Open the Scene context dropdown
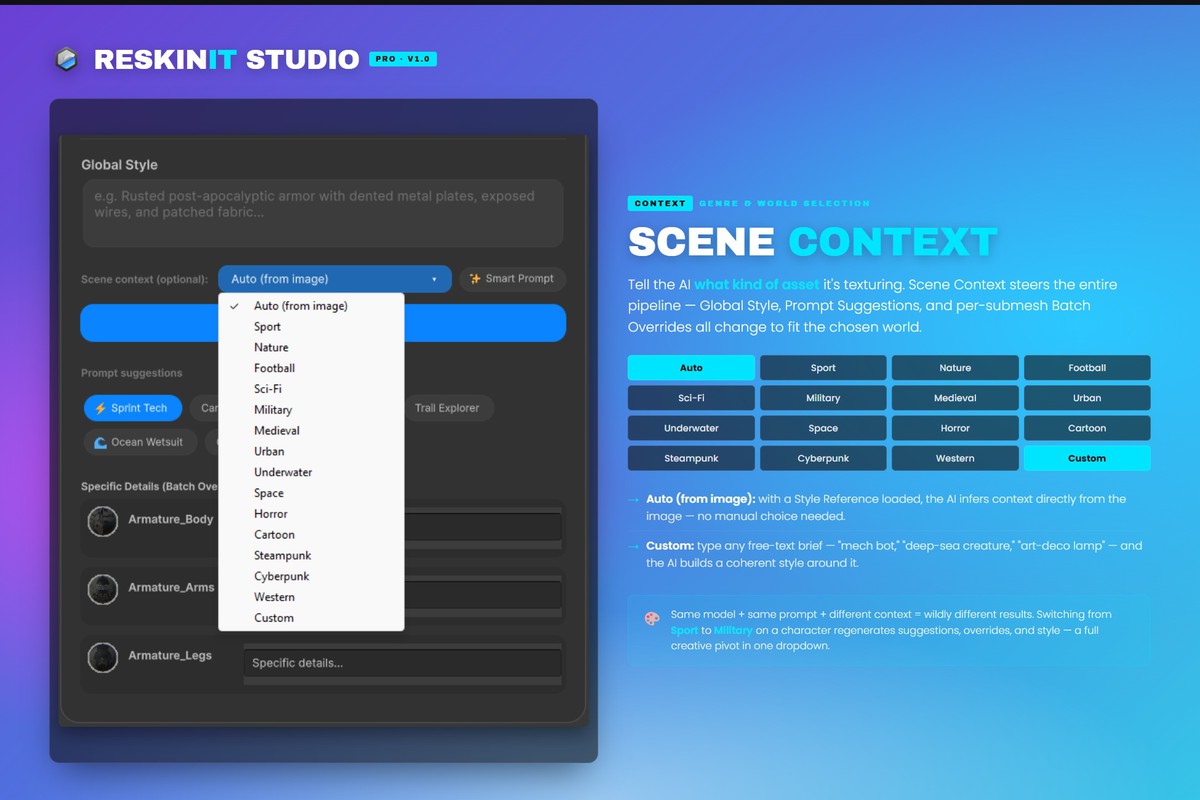Image resolution: width=1200 pixels, height=800 pixels. [x=335, y=279]
